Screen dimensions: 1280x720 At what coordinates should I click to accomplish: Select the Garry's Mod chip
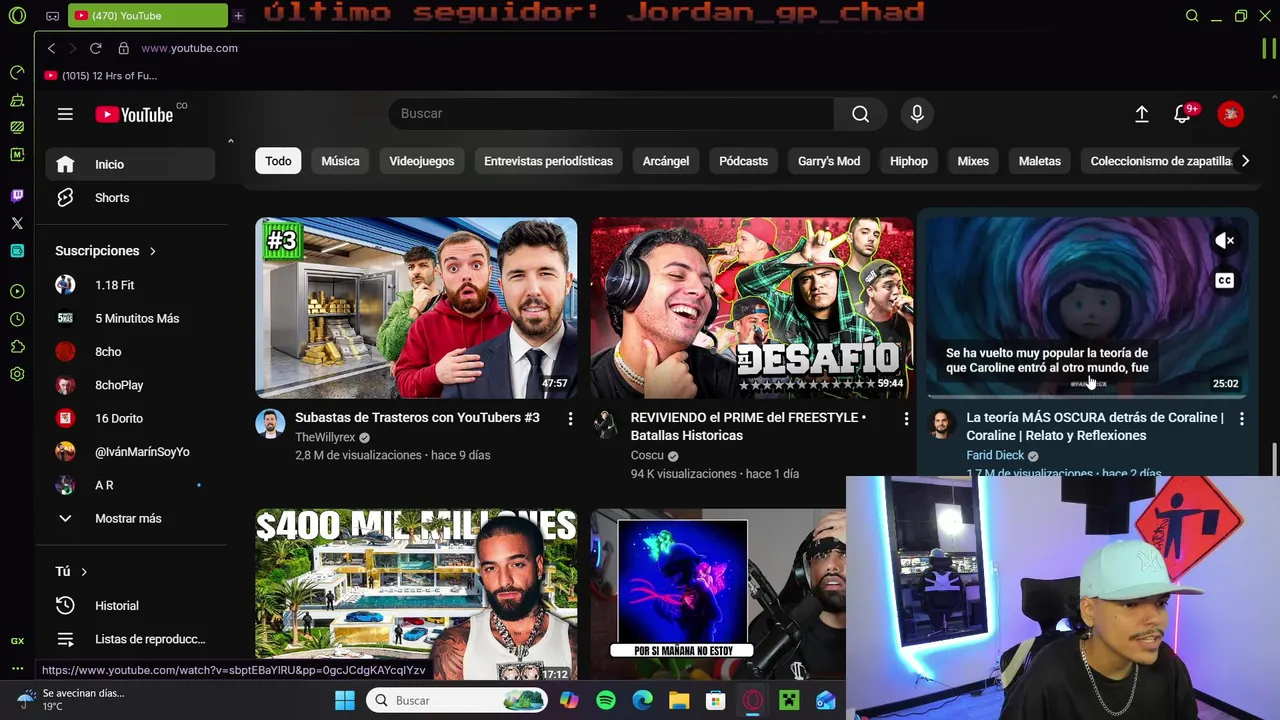pyautogui.click(x=829, y=161)
